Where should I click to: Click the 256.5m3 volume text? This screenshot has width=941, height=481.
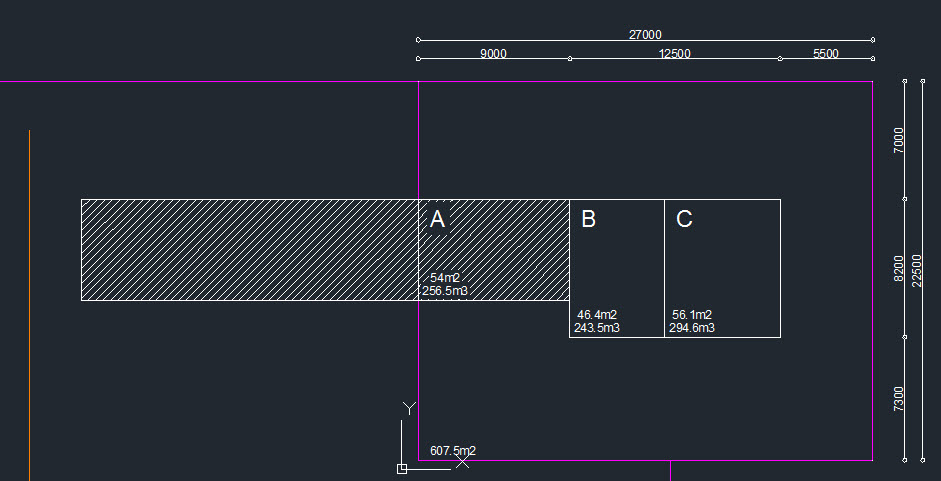coord(445,291)
